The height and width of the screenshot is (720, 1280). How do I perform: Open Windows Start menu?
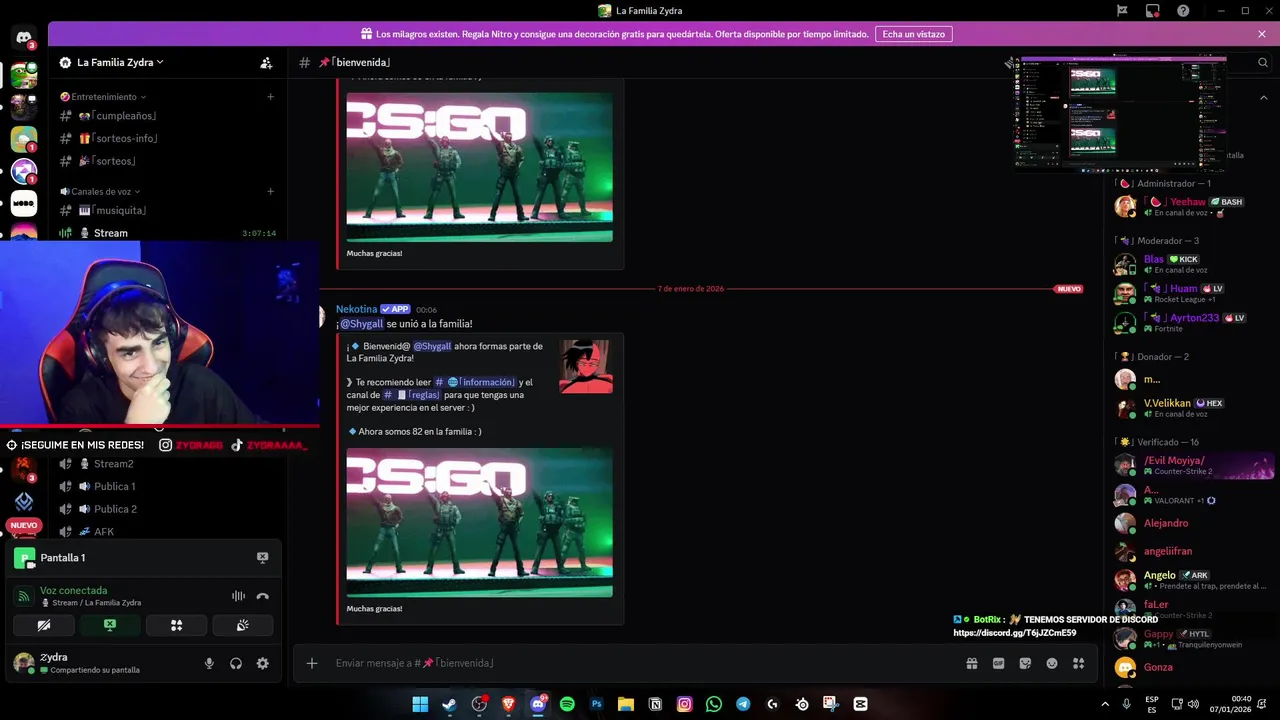421,704
